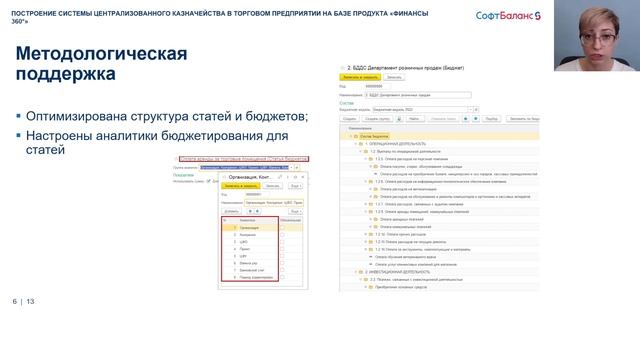Click the star icon in Организация popup title
This screenshot has height=360, width=640.
(224, 177)
